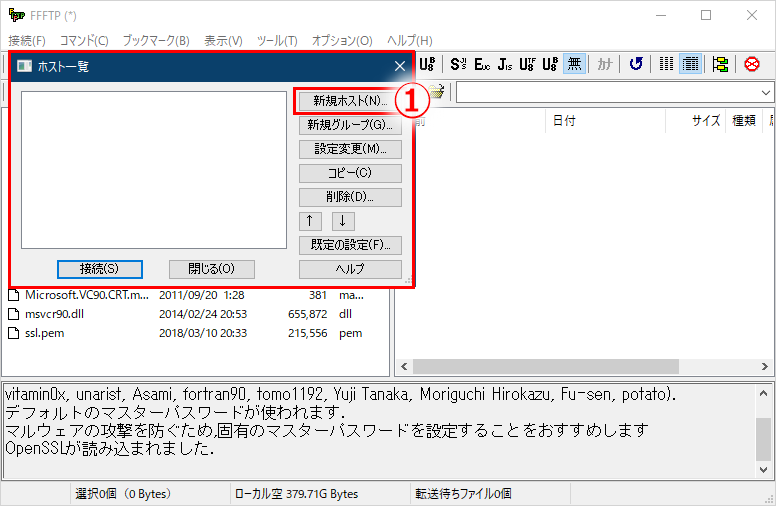Open the オプション(O) menu
This screenshot has height=506, width=776.
(x=341, y=40)
